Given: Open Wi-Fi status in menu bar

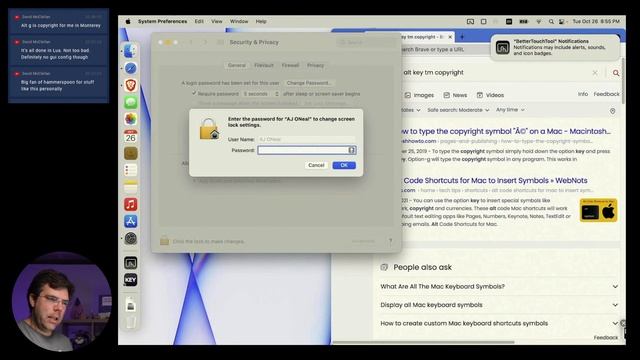Looking at the screenshot, I should click(538, 21).
